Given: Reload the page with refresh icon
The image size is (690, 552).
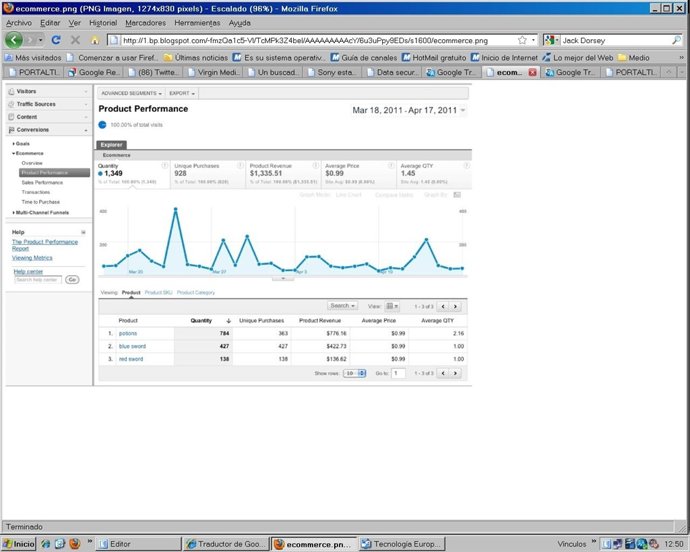Looking at the screenshot, I should point(56,40).
